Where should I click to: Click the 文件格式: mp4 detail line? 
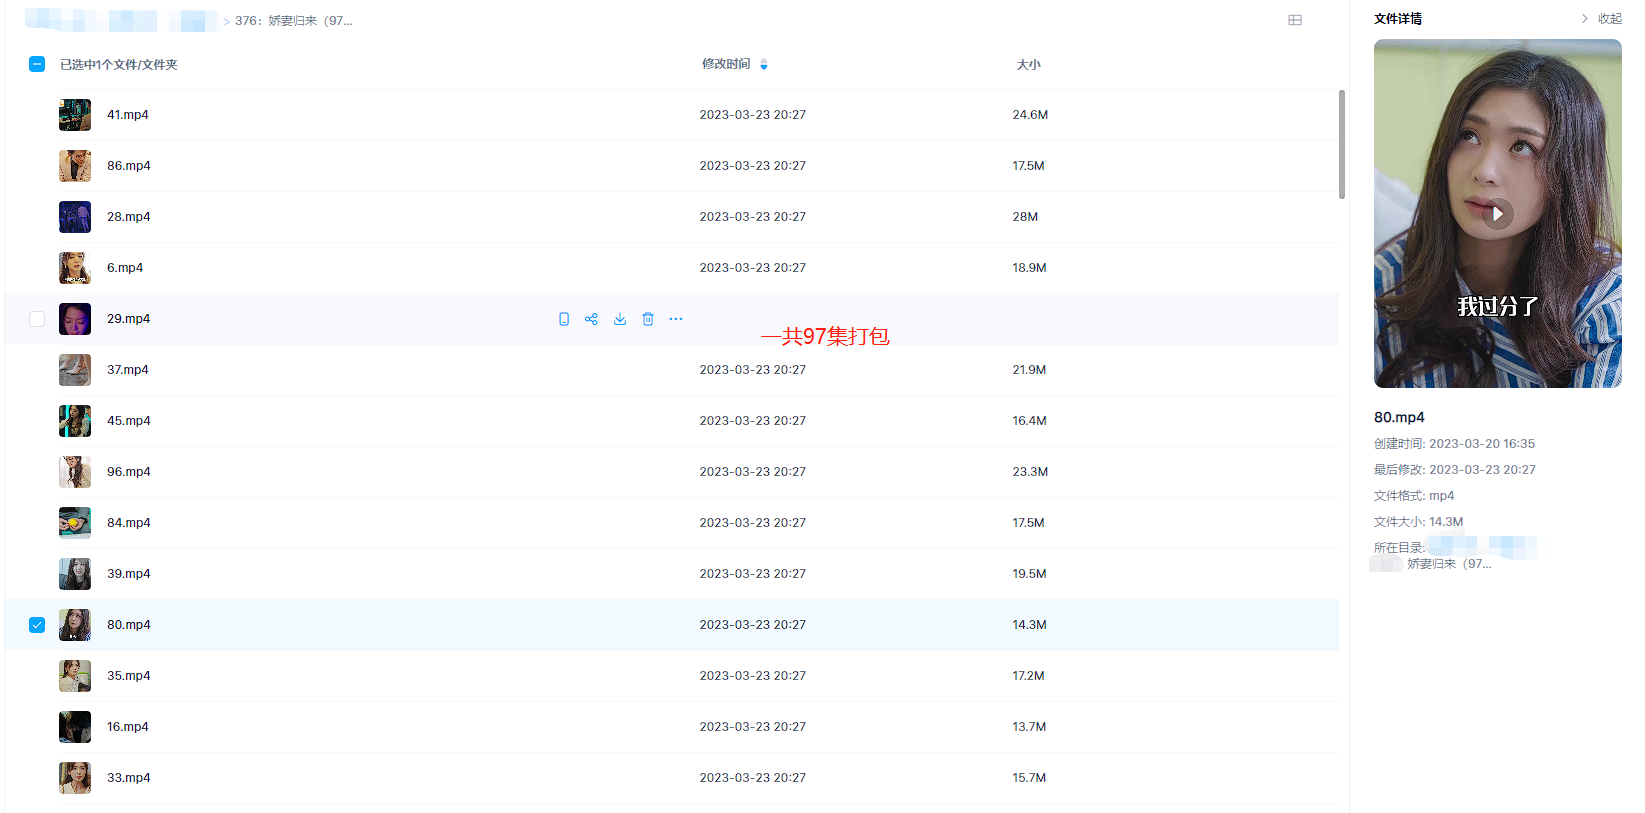(x=1414, y=496)
